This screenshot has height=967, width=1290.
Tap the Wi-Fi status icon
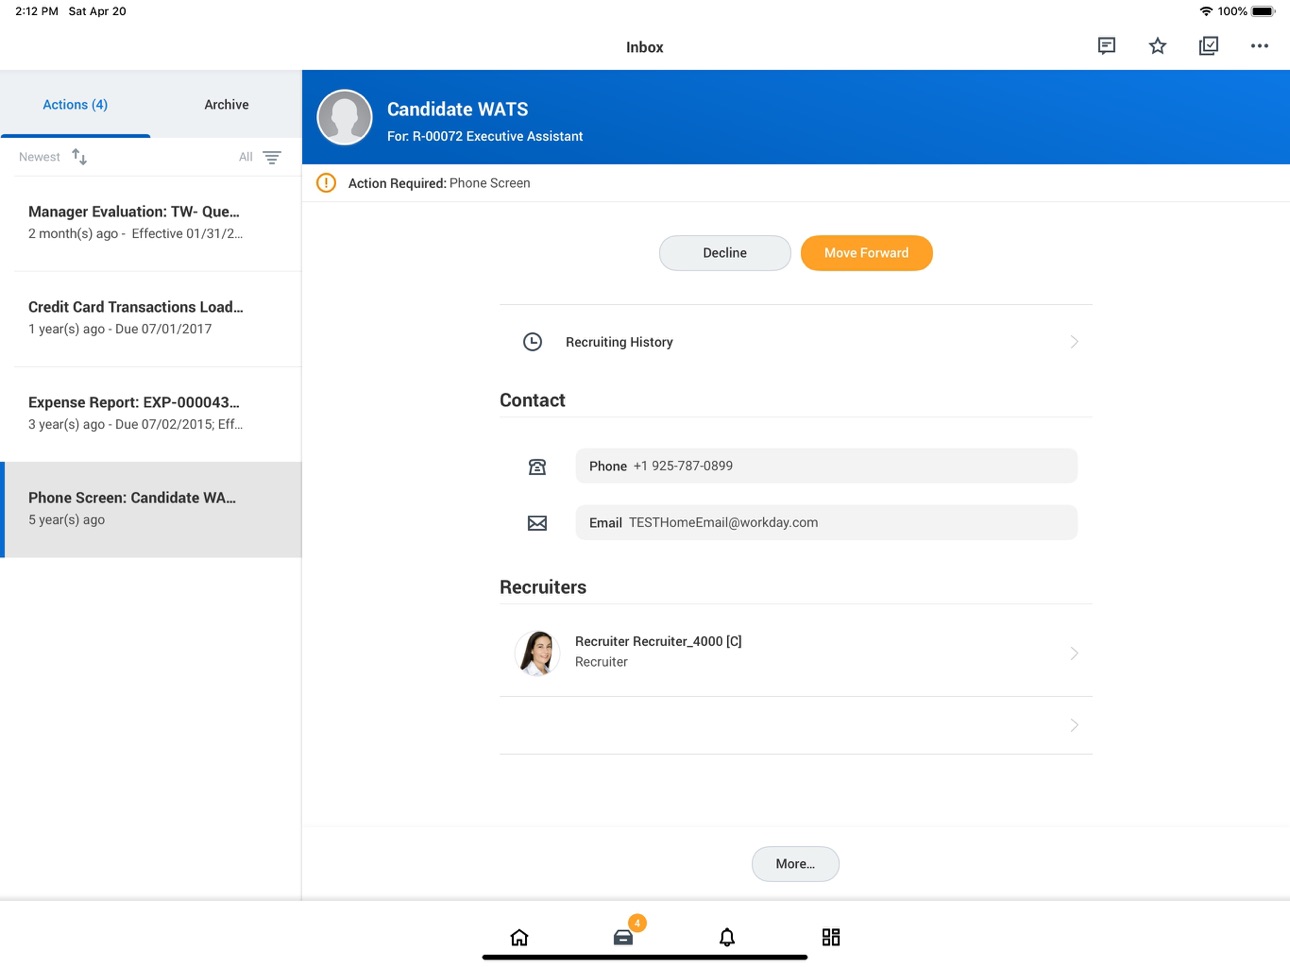point(1206,11)
